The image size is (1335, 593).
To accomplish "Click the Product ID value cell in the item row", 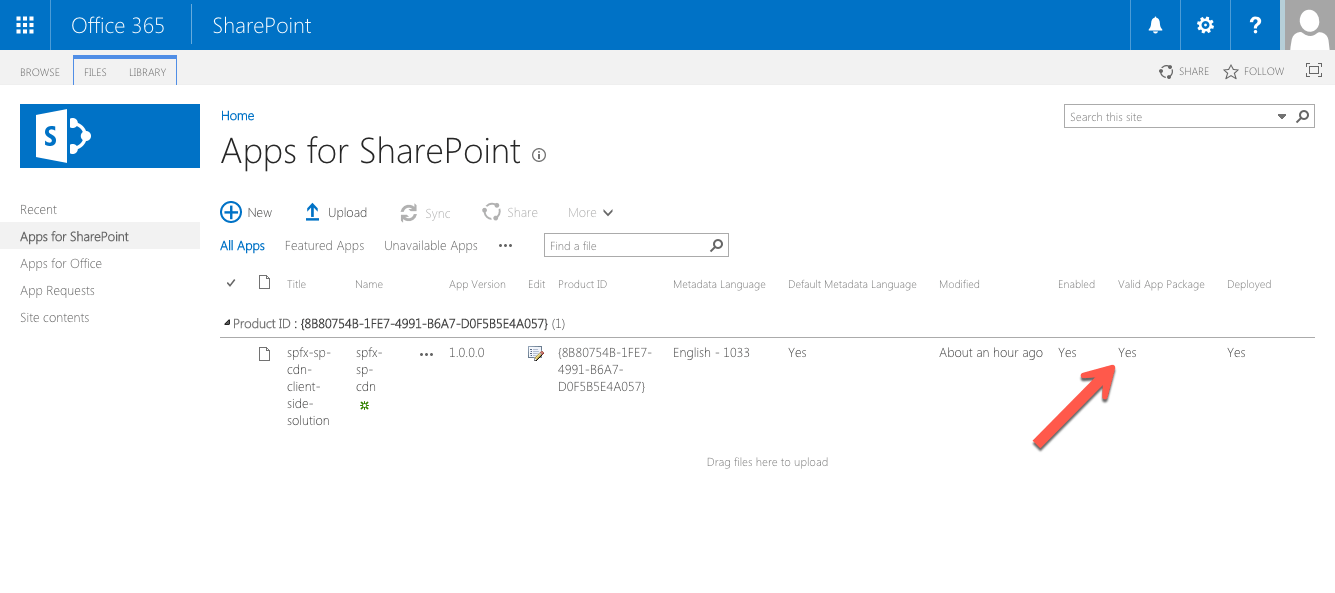I will coord(605,369).
